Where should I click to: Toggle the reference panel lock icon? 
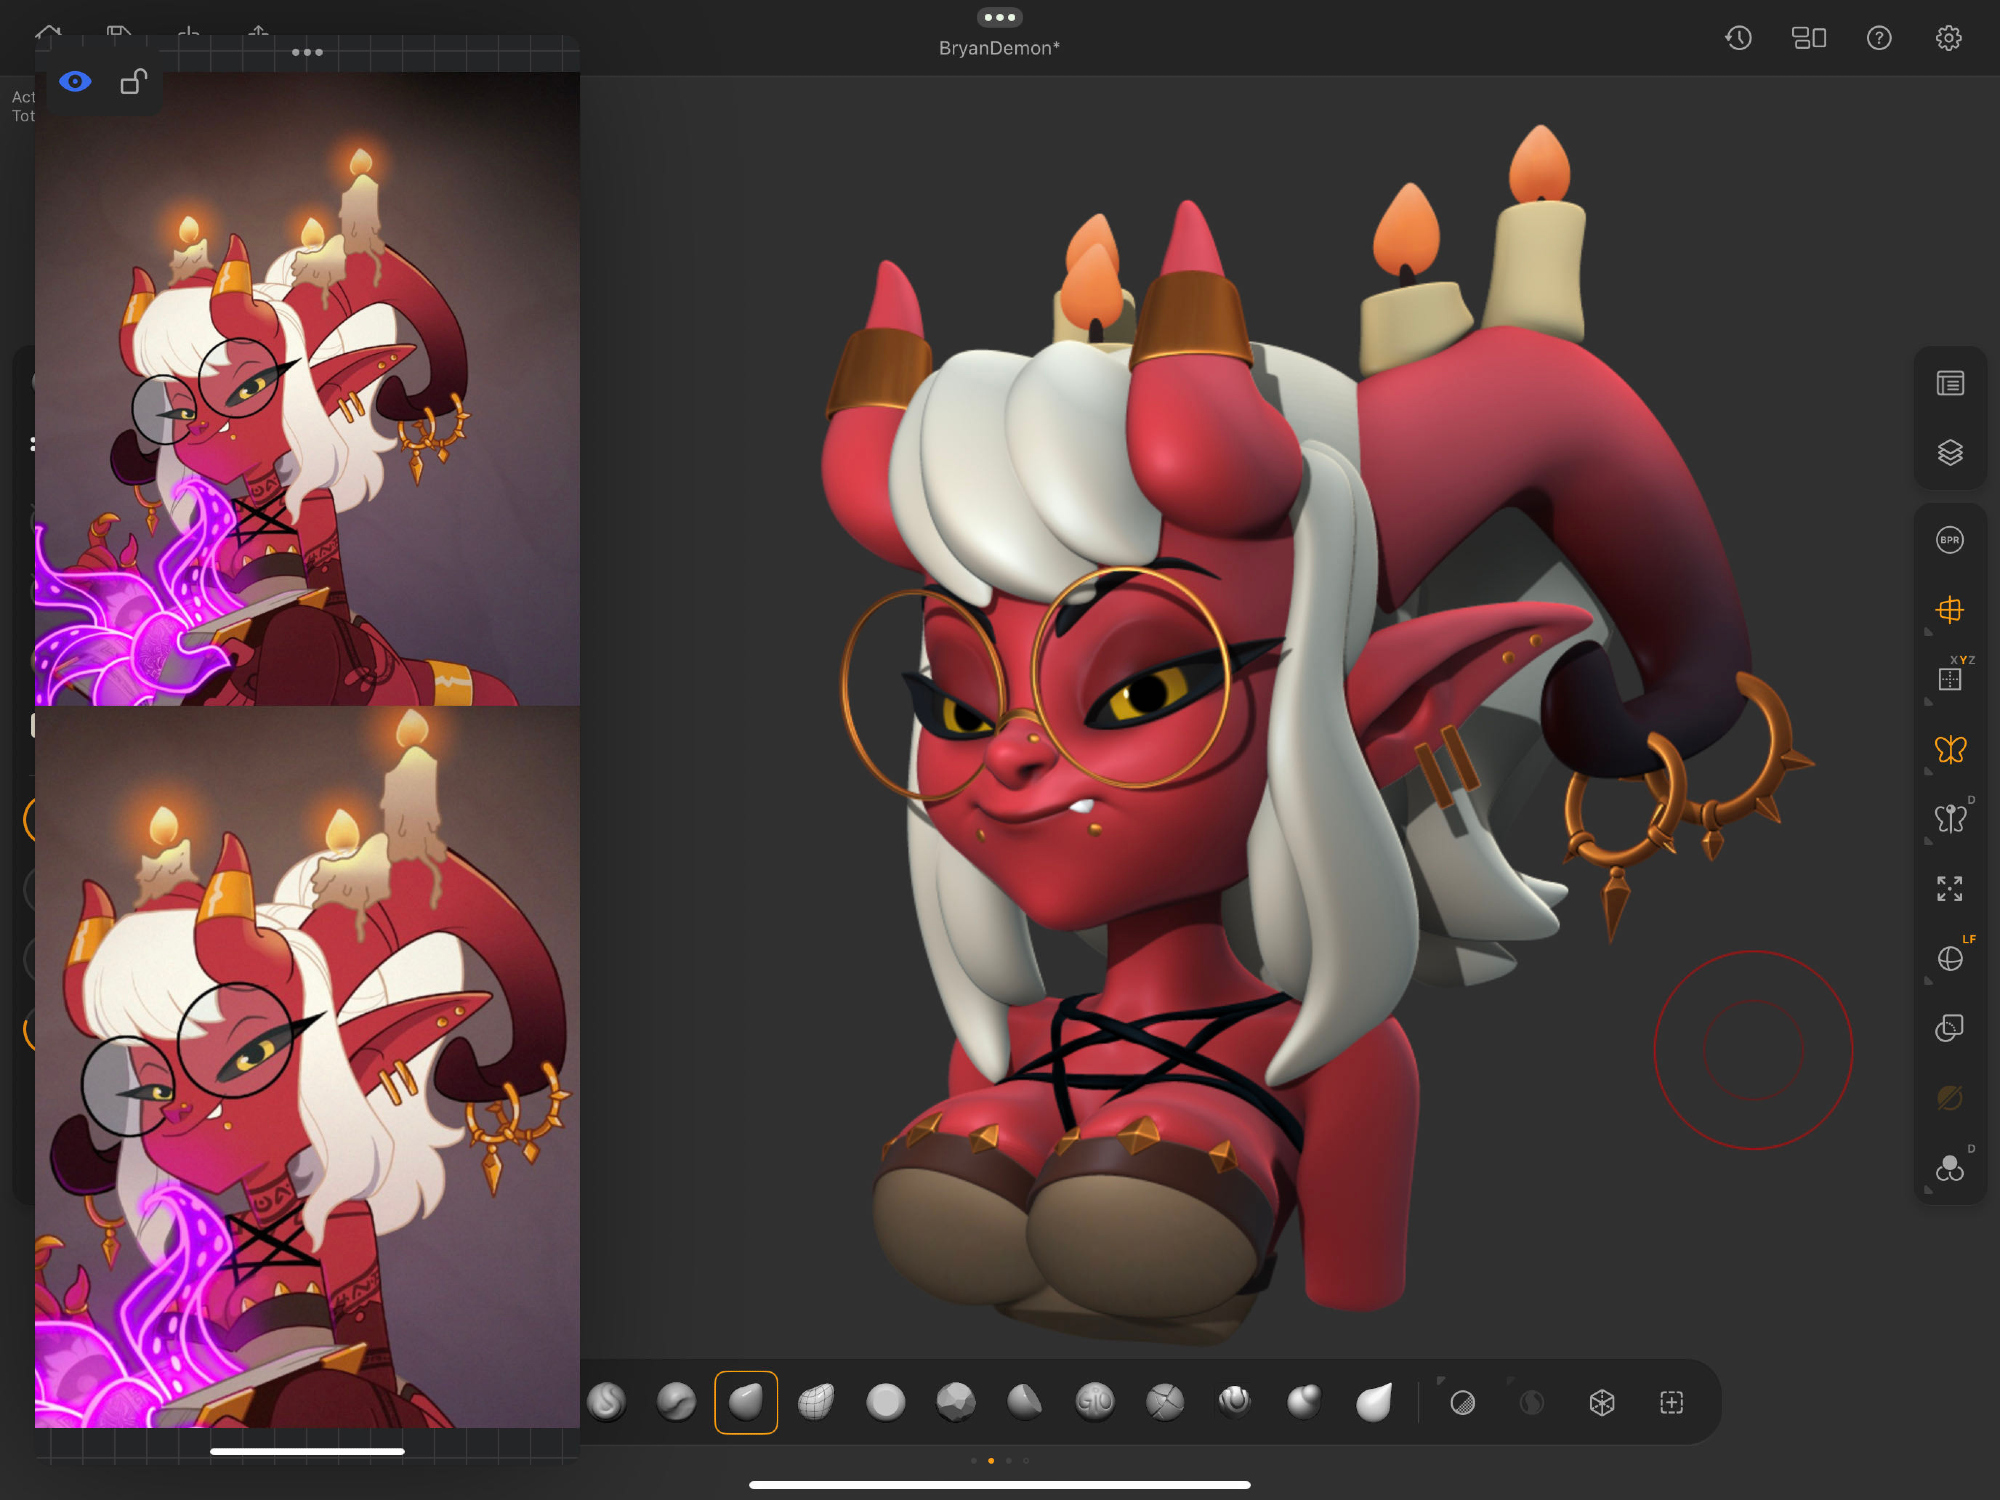pyautogui.click(x=133, y=82)
